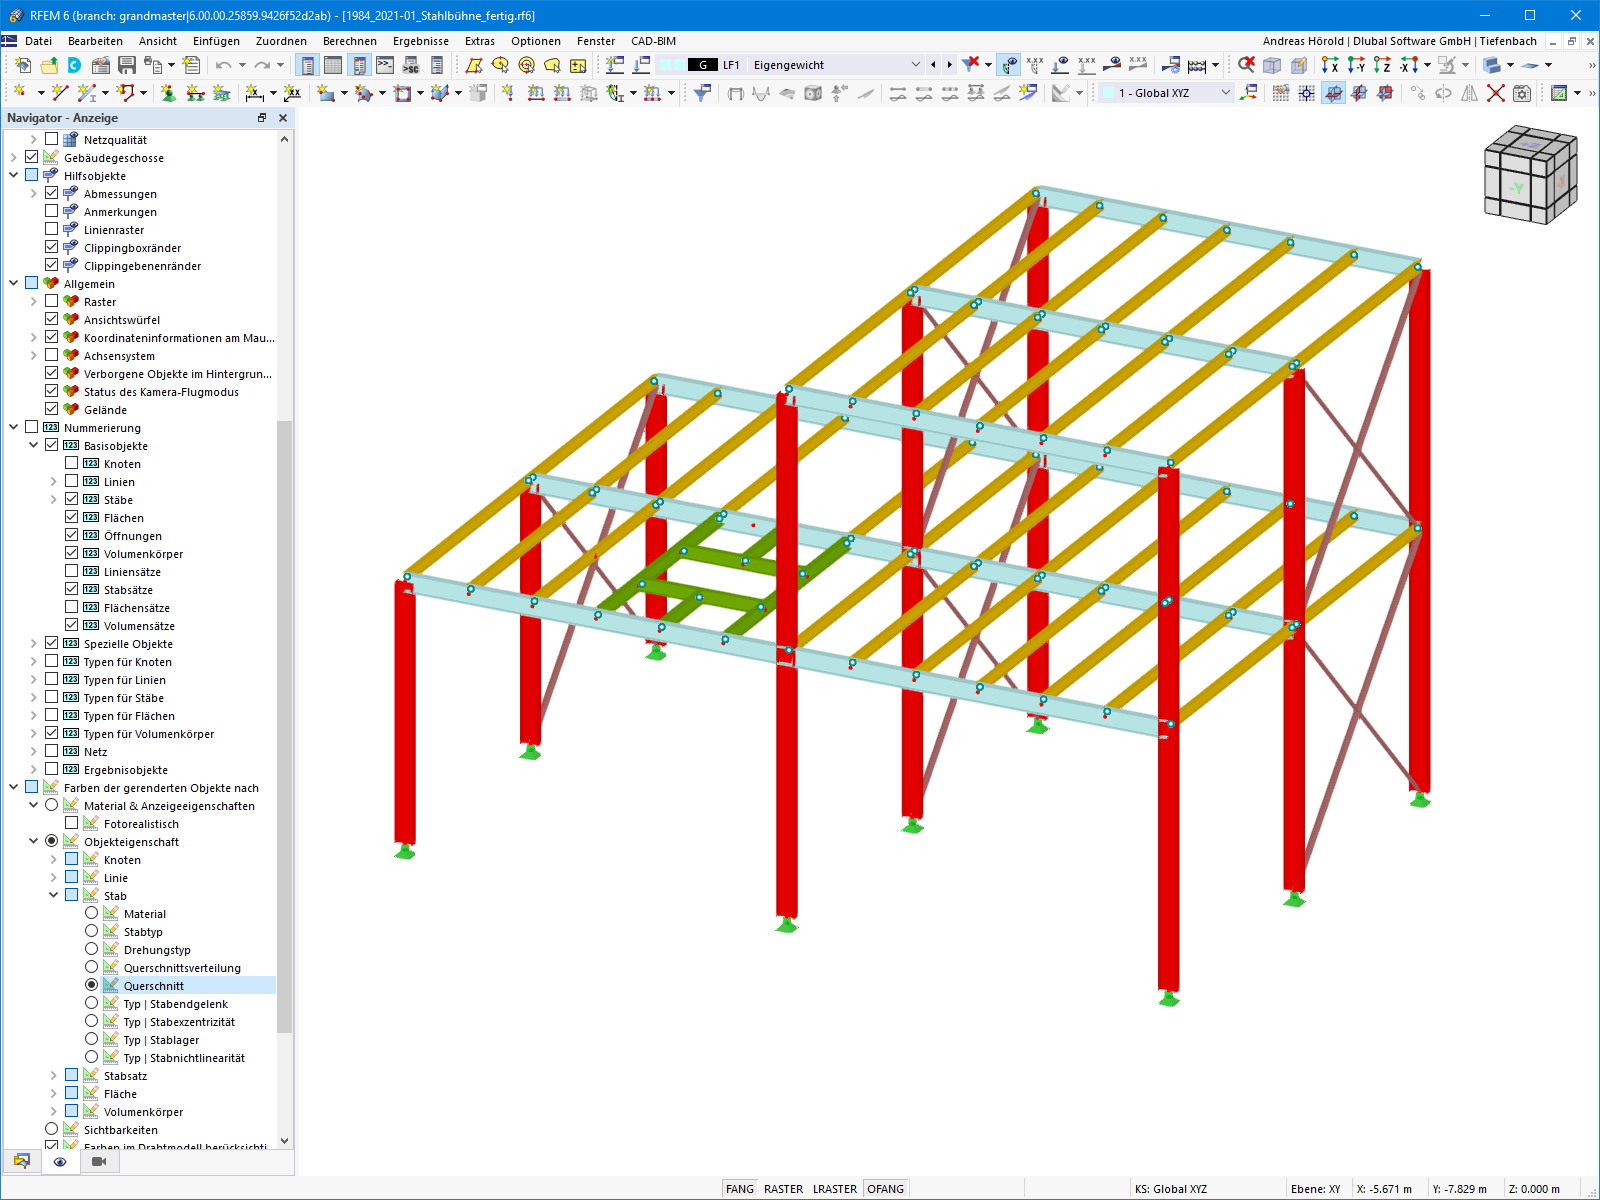Open the tables view icon
This screenshot has width=1600, height=1200.
[333, 65]
